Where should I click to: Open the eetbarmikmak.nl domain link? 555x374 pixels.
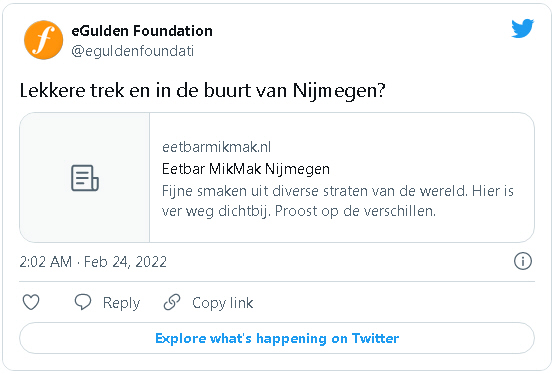click(217, 147)
